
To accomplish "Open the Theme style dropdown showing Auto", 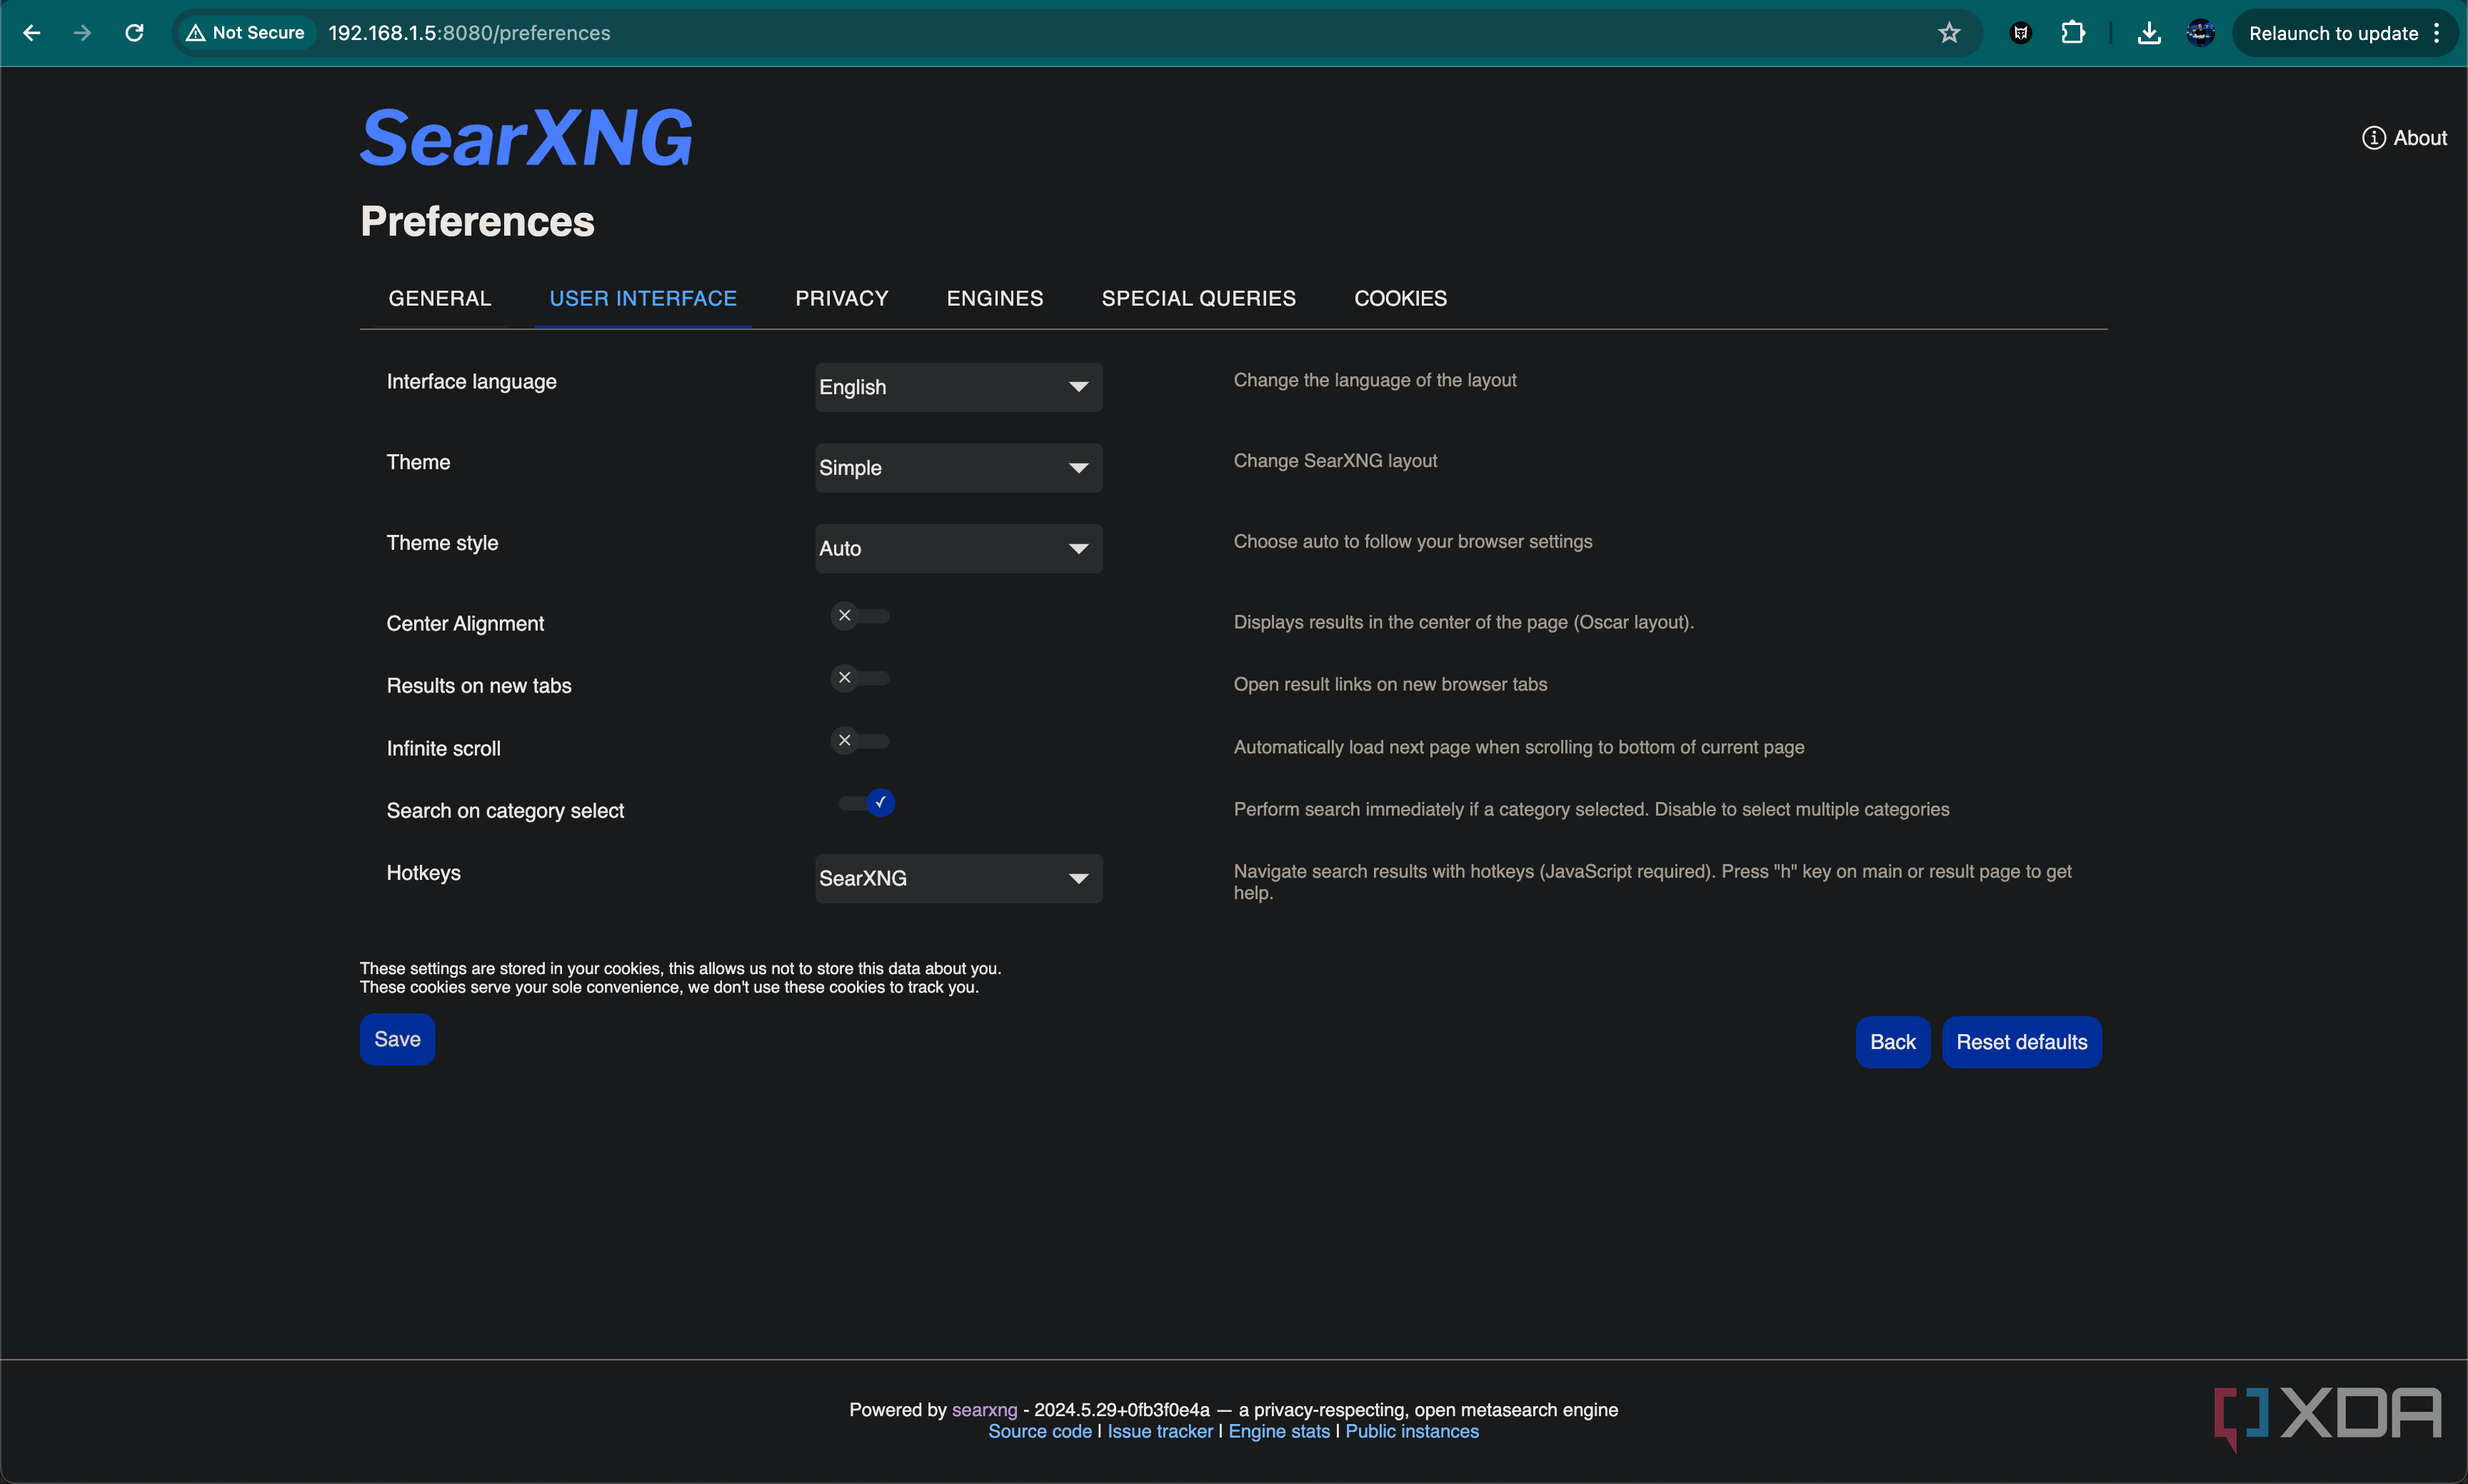I will tap(958, 548).
